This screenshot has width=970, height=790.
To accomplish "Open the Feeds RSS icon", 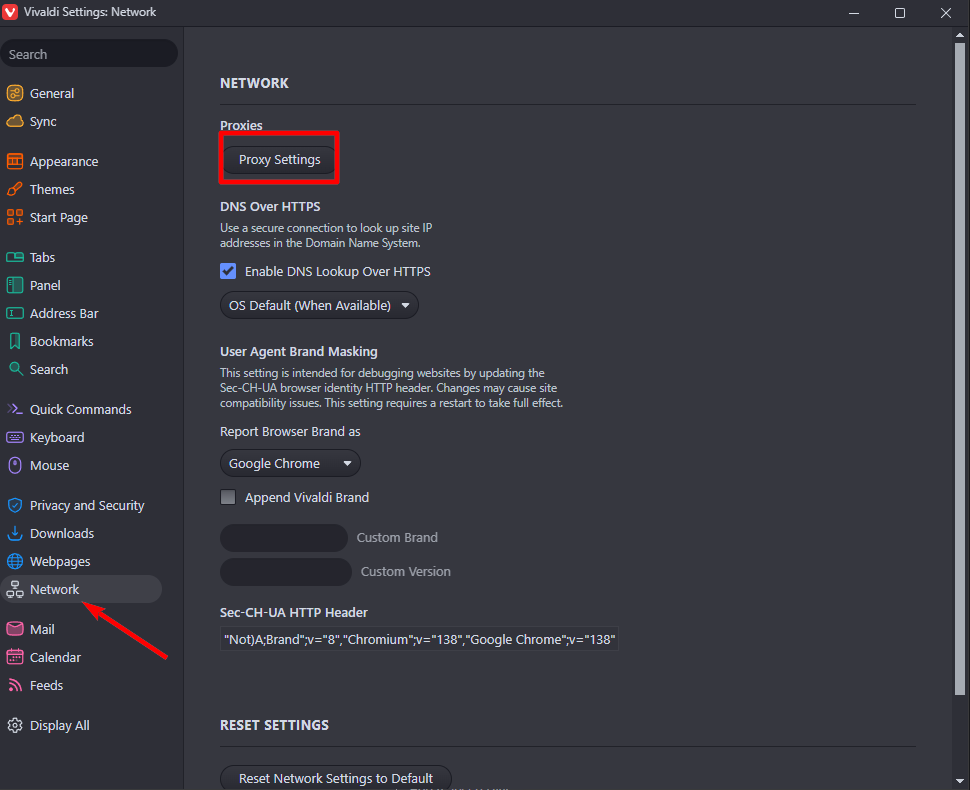I will (x=15, y=685).
